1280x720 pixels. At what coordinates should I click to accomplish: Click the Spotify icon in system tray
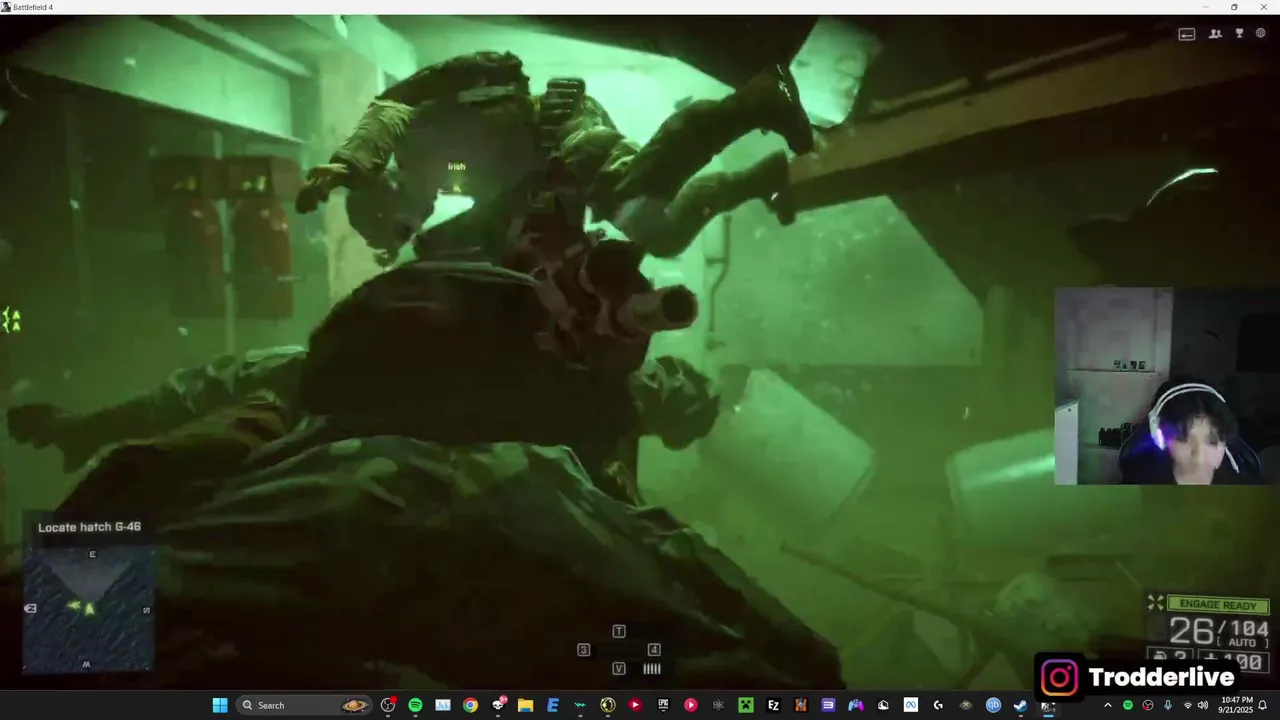pyautogui.click(x=1128, y=705)
